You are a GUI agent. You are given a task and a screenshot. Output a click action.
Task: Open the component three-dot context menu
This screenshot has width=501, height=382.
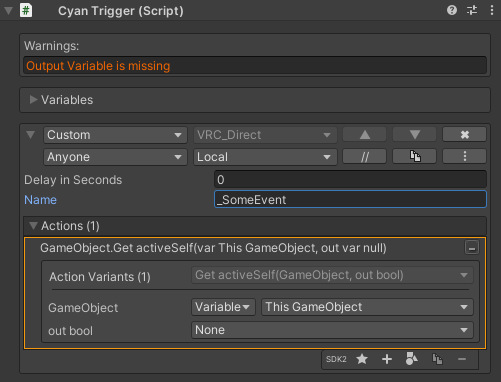click(492, 10)
